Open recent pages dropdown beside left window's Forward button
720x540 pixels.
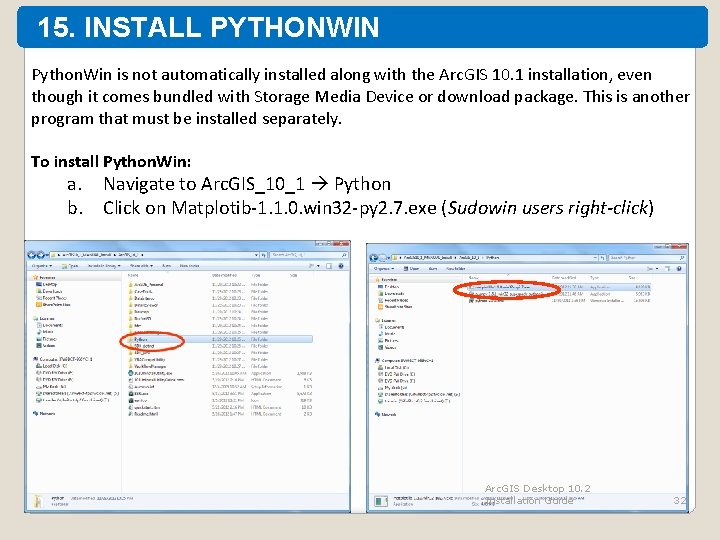click(47, 255)
